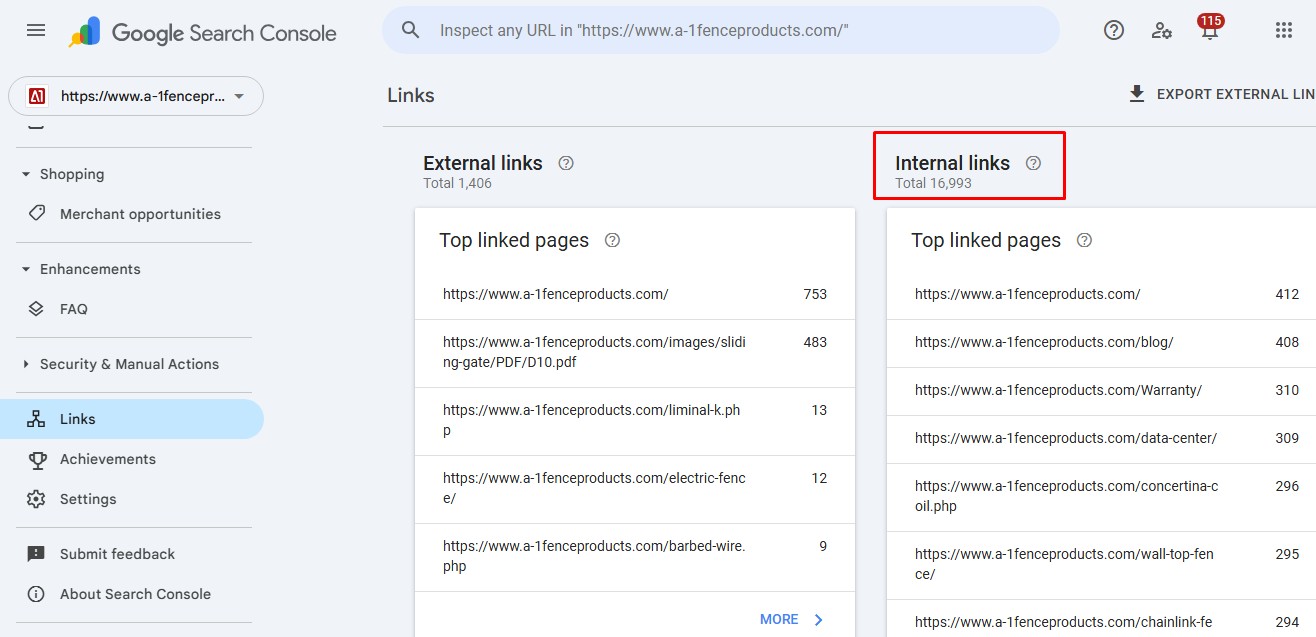The width and height of the screenshot is (1316, 637).
Task: Open internal row for wall-top-fence
Action: point(1101,564)
